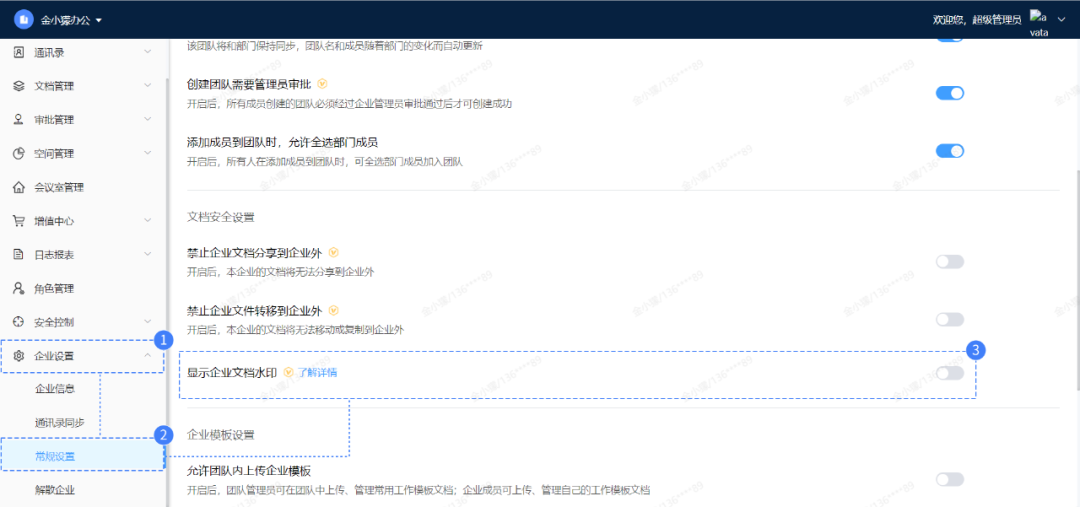Turn on 显示企业文档水印 switch

pyautogui.click(x=949, y=373)
